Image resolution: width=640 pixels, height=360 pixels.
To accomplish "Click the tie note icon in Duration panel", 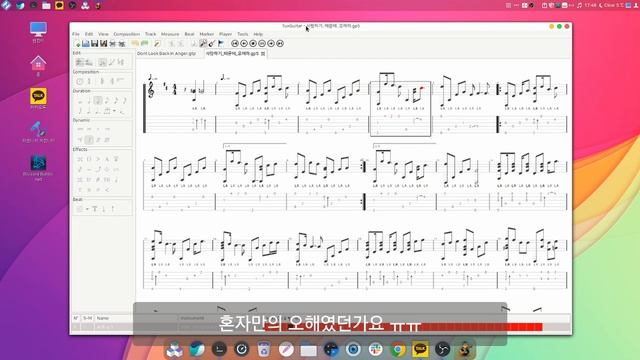I will [122, 111].
